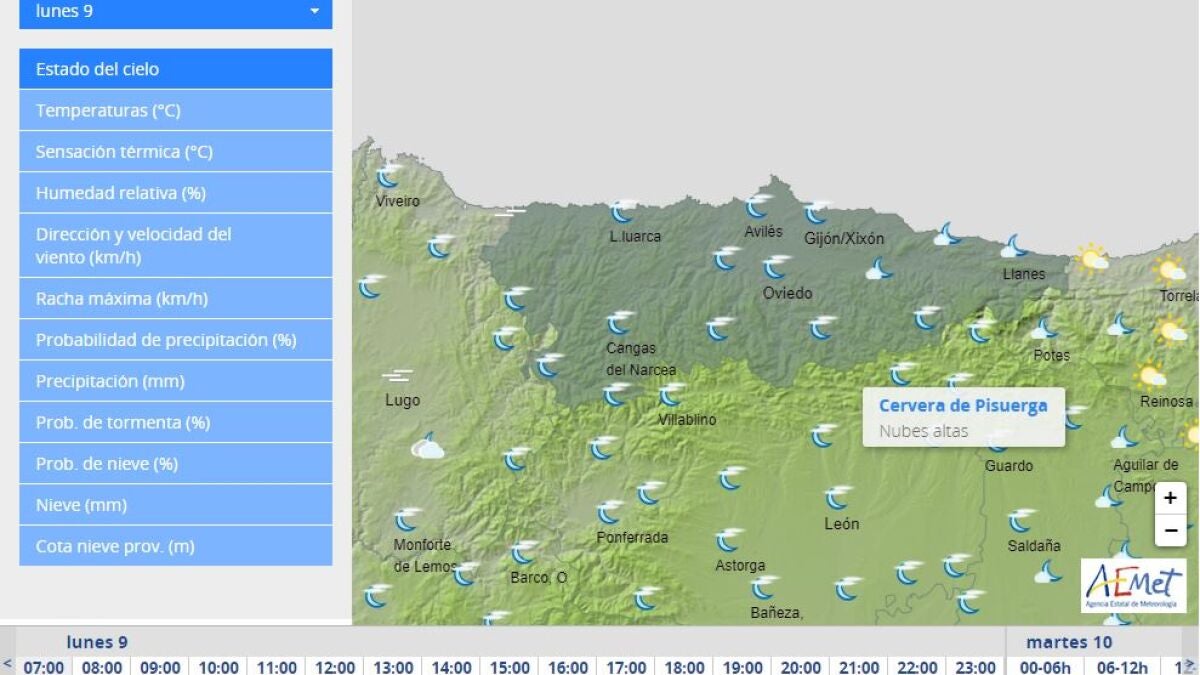
Task: Click the Cervera de Pisuerga tooltip title
Action: click(x=962, y=405)
